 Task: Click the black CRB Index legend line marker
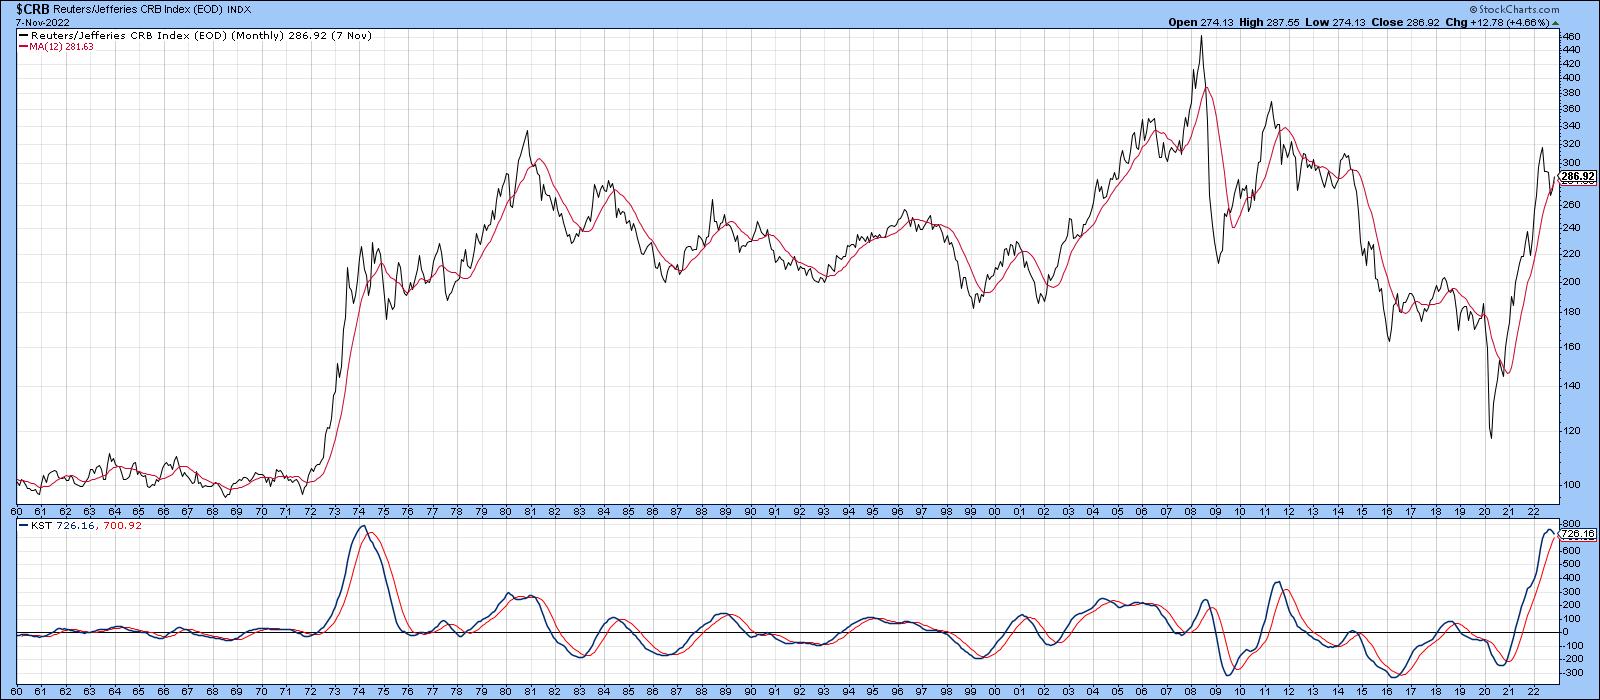[22, 35]
